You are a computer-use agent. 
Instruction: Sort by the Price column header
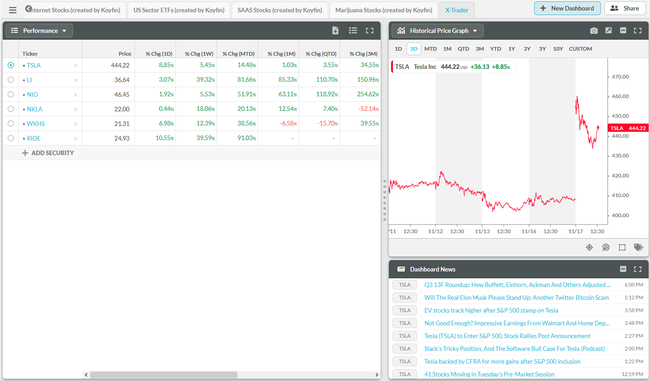click(125, 53)
